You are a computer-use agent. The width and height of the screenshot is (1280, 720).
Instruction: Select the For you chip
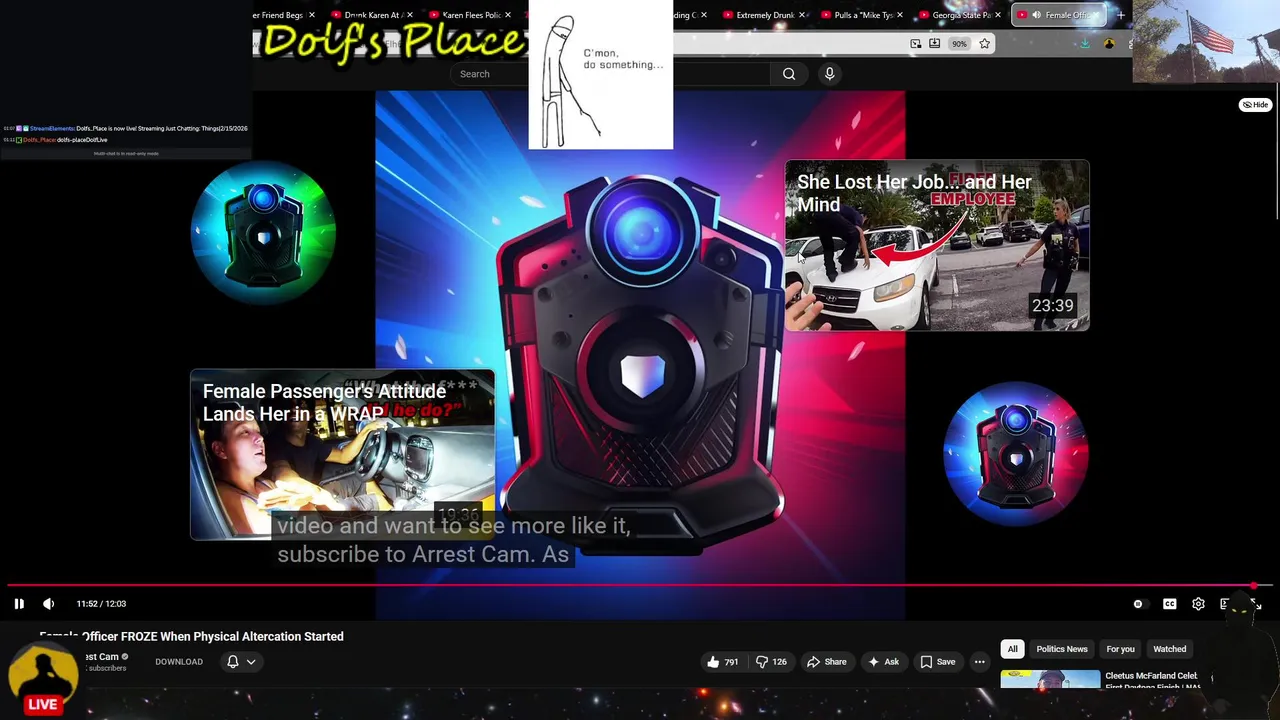point(1120,649)
